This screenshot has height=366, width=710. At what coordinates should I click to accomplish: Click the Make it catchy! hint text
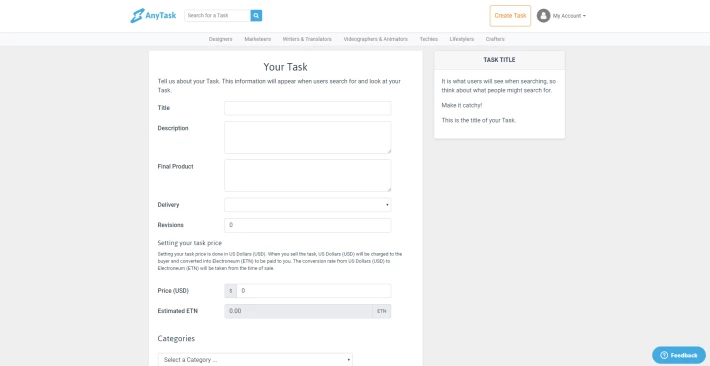(x=462, y=105)
